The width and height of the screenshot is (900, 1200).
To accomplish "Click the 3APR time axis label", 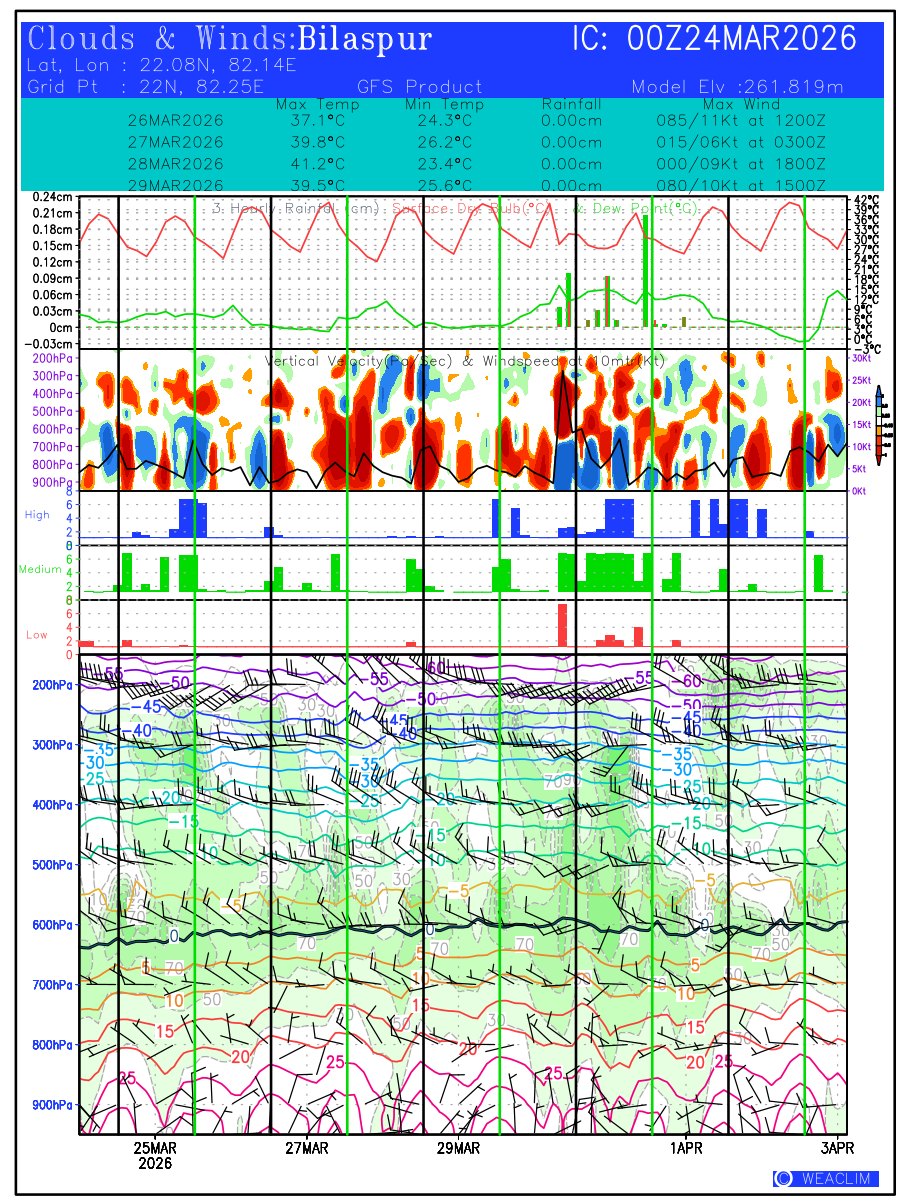I will click(x=837, y=1147).
